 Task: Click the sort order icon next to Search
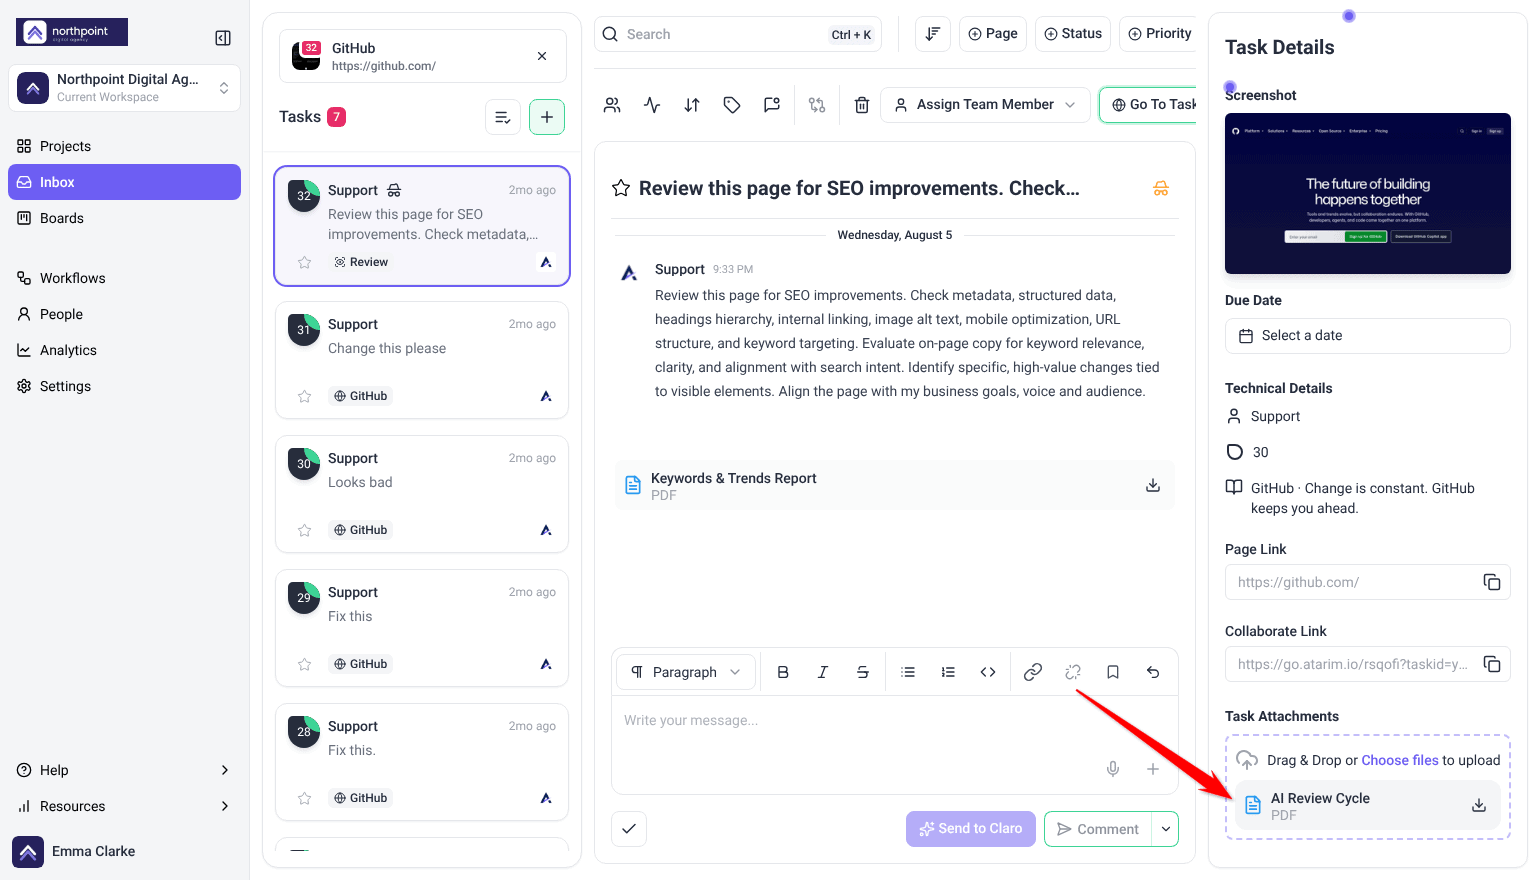(x=932, y=34)
